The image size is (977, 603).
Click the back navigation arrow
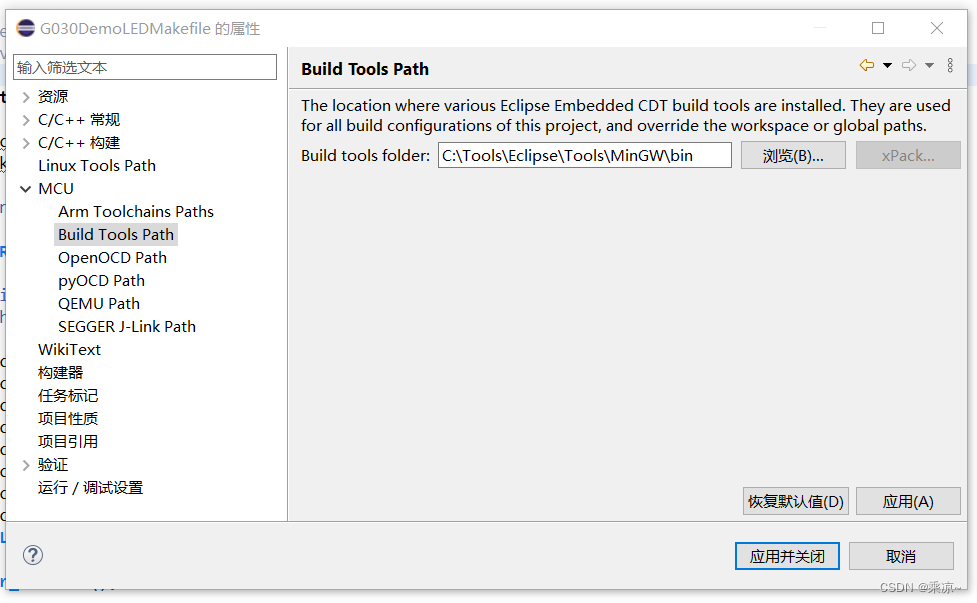tap(865, 63)
